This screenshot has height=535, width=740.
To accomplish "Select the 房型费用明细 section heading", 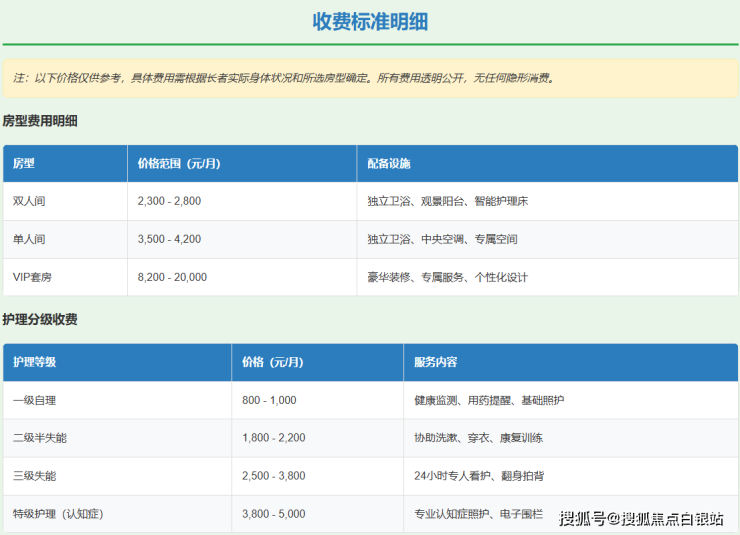I will [40, 121].
